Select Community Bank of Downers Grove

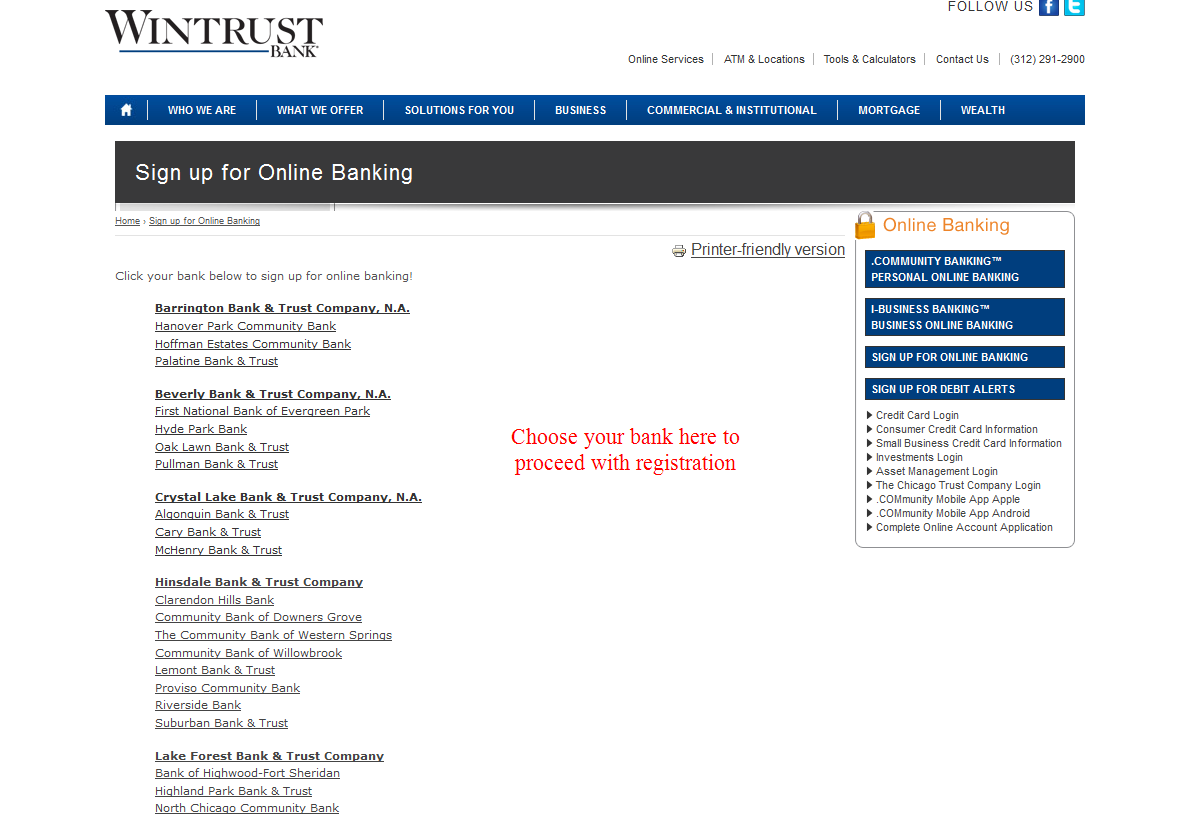point(258,617)
